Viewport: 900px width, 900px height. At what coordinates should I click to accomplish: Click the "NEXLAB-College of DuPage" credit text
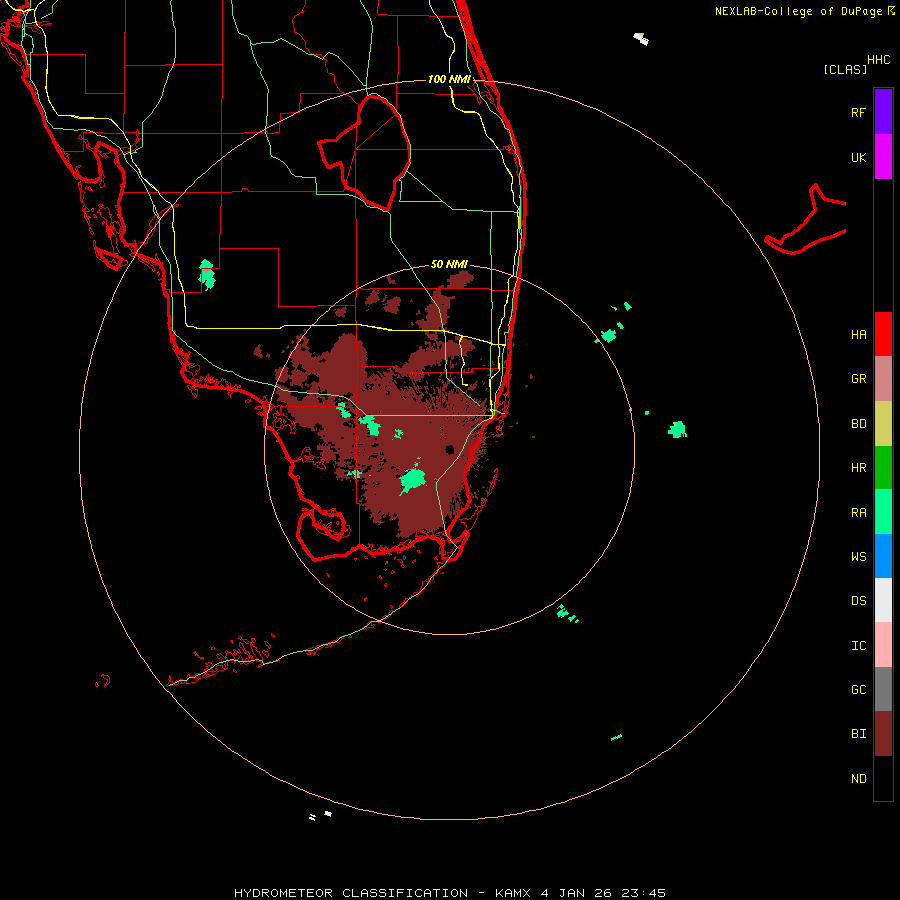tap(798, 11)
